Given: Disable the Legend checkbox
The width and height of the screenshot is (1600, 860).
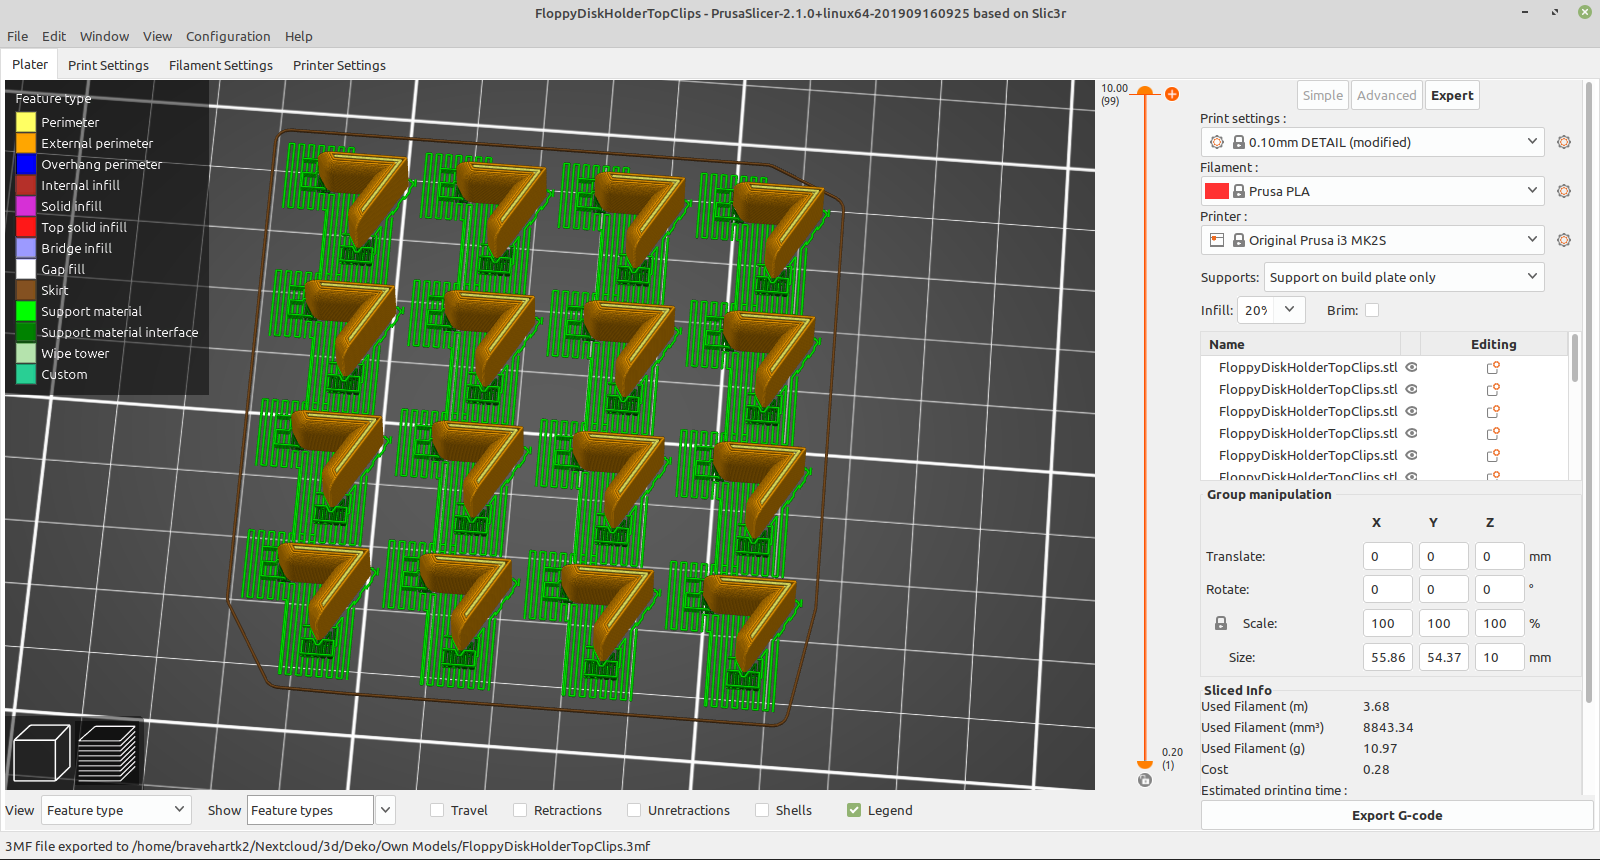Looking at the screenshot, I should coord(854,810).
